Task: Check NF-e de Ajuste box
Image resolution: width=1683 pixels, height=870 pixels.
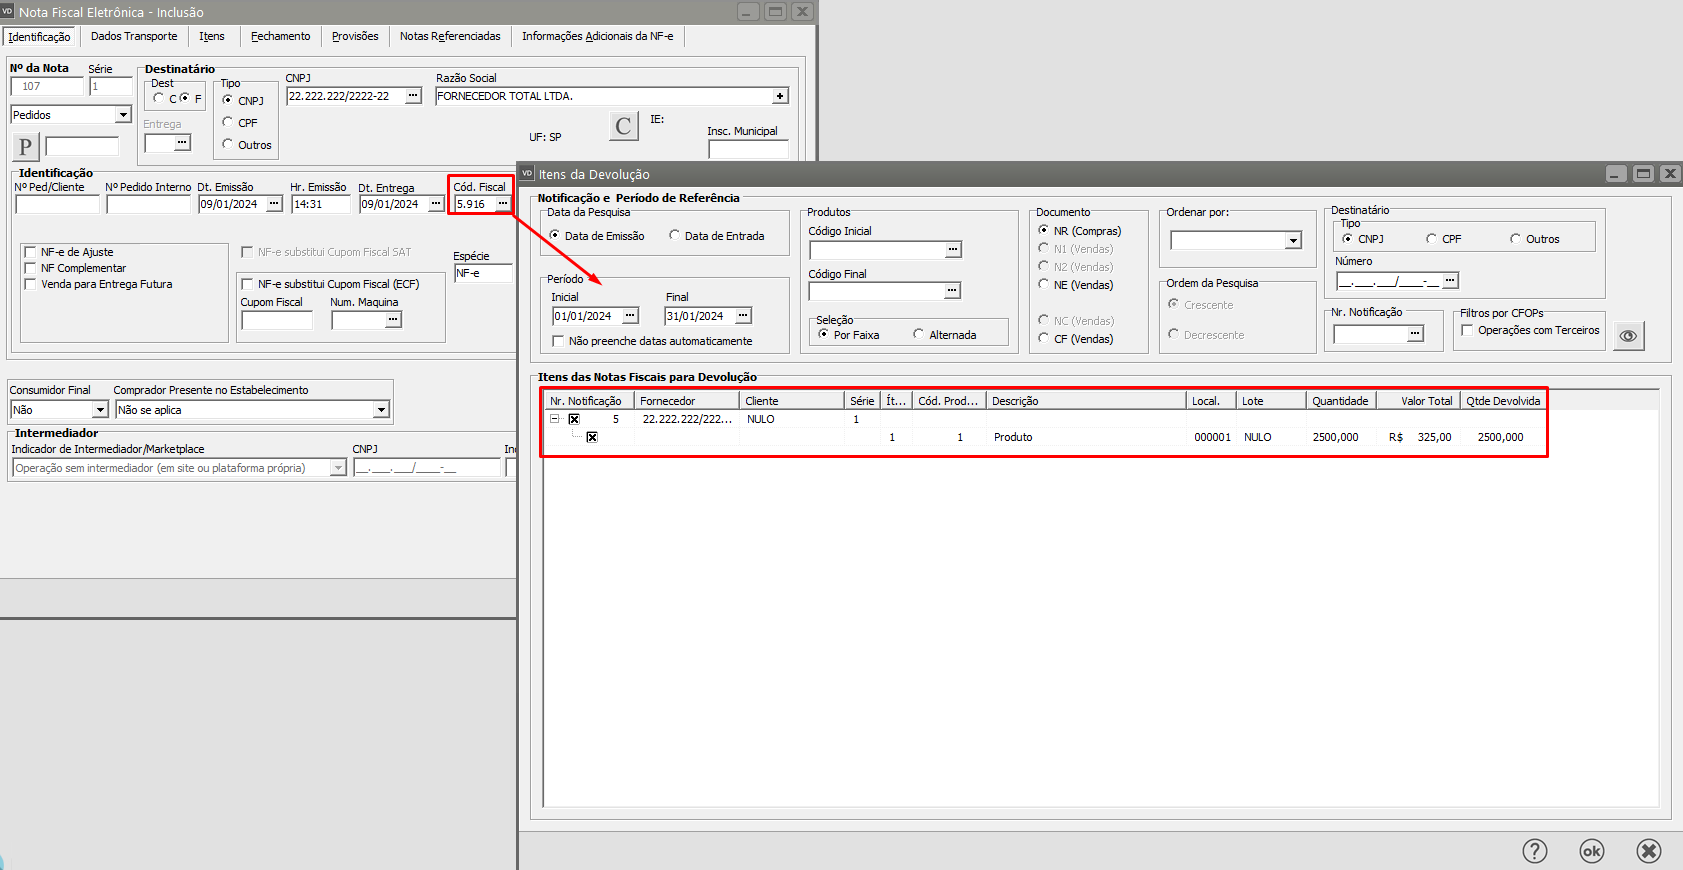Action: [x=30, y=252]
